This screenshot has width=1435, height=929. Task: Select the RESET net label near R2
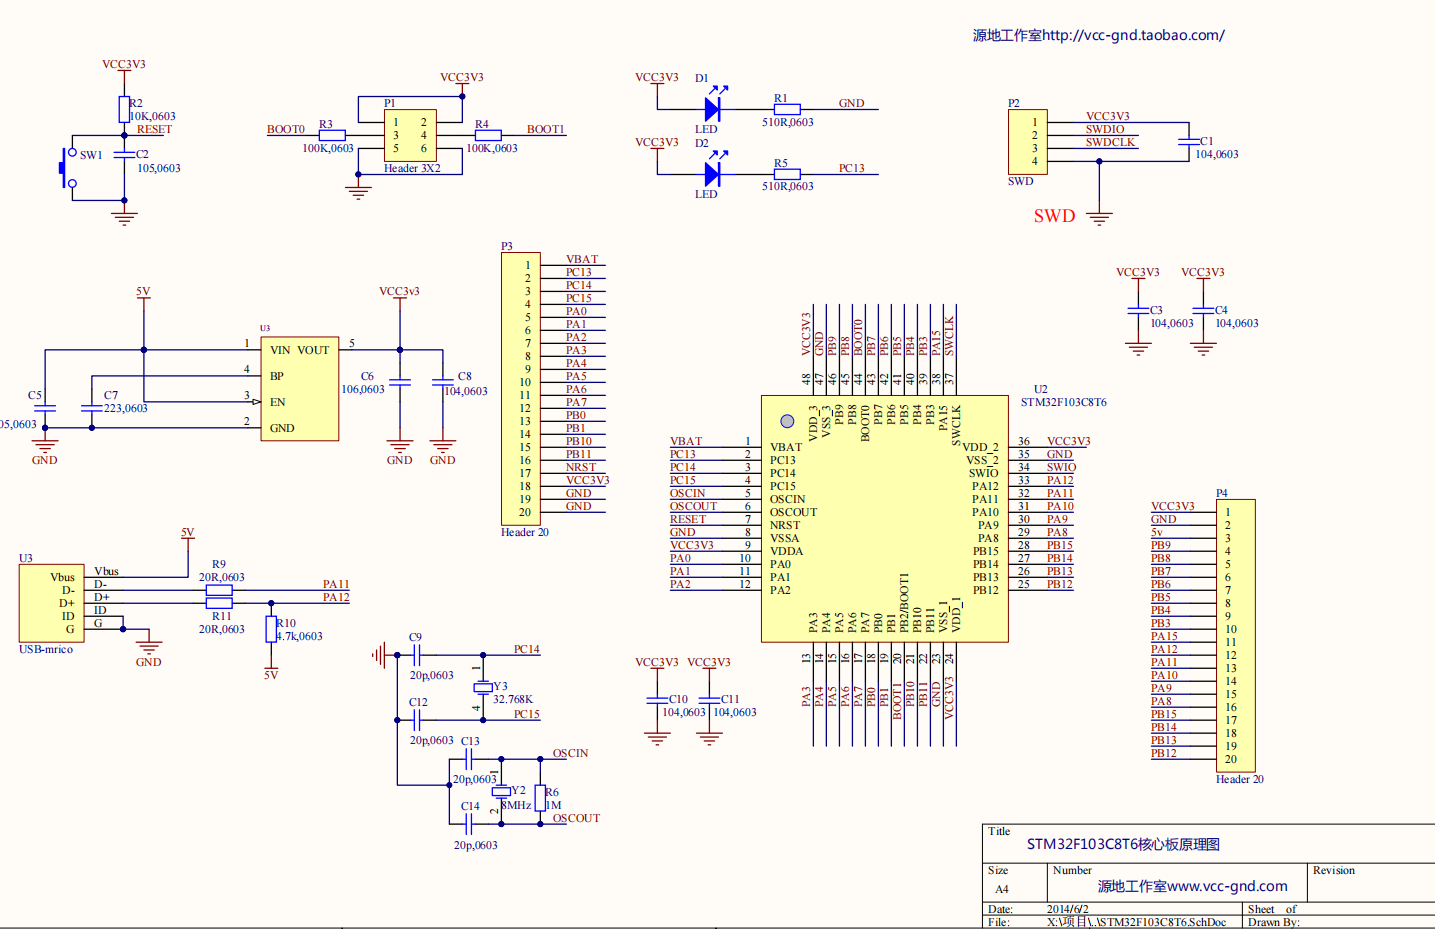154,129
